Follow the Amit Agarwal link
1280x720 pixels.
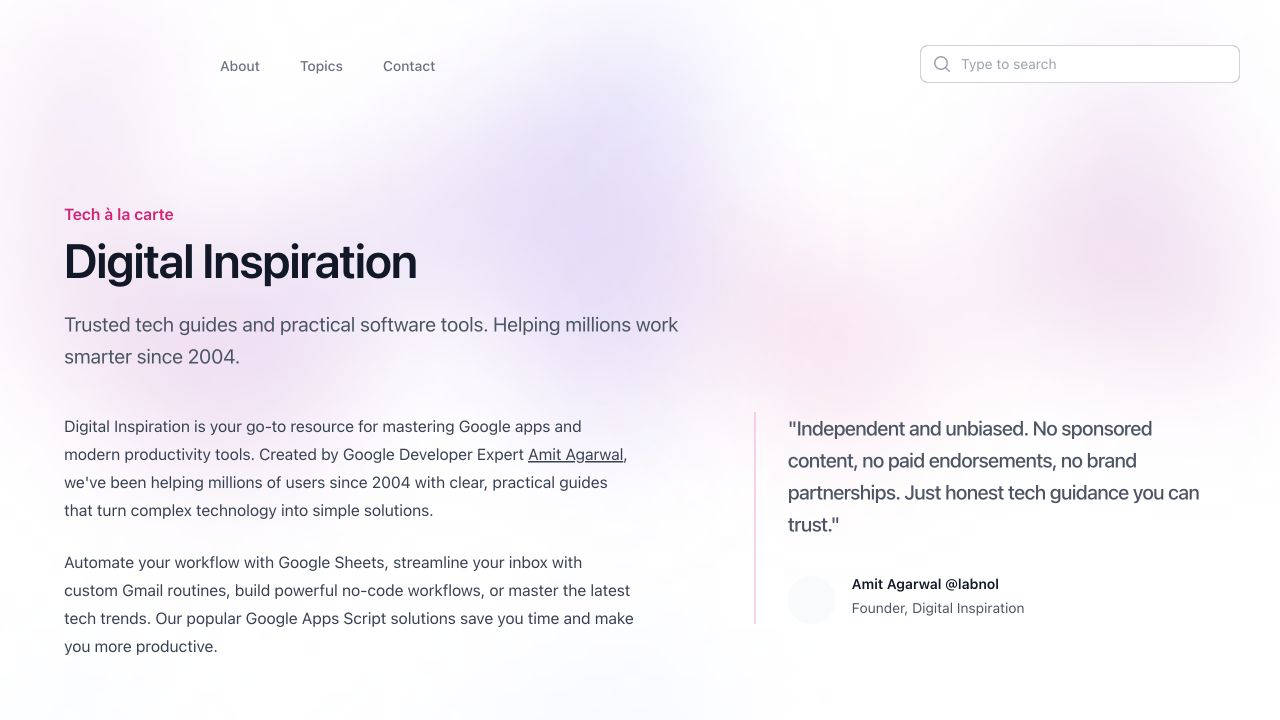click(576, 454)
